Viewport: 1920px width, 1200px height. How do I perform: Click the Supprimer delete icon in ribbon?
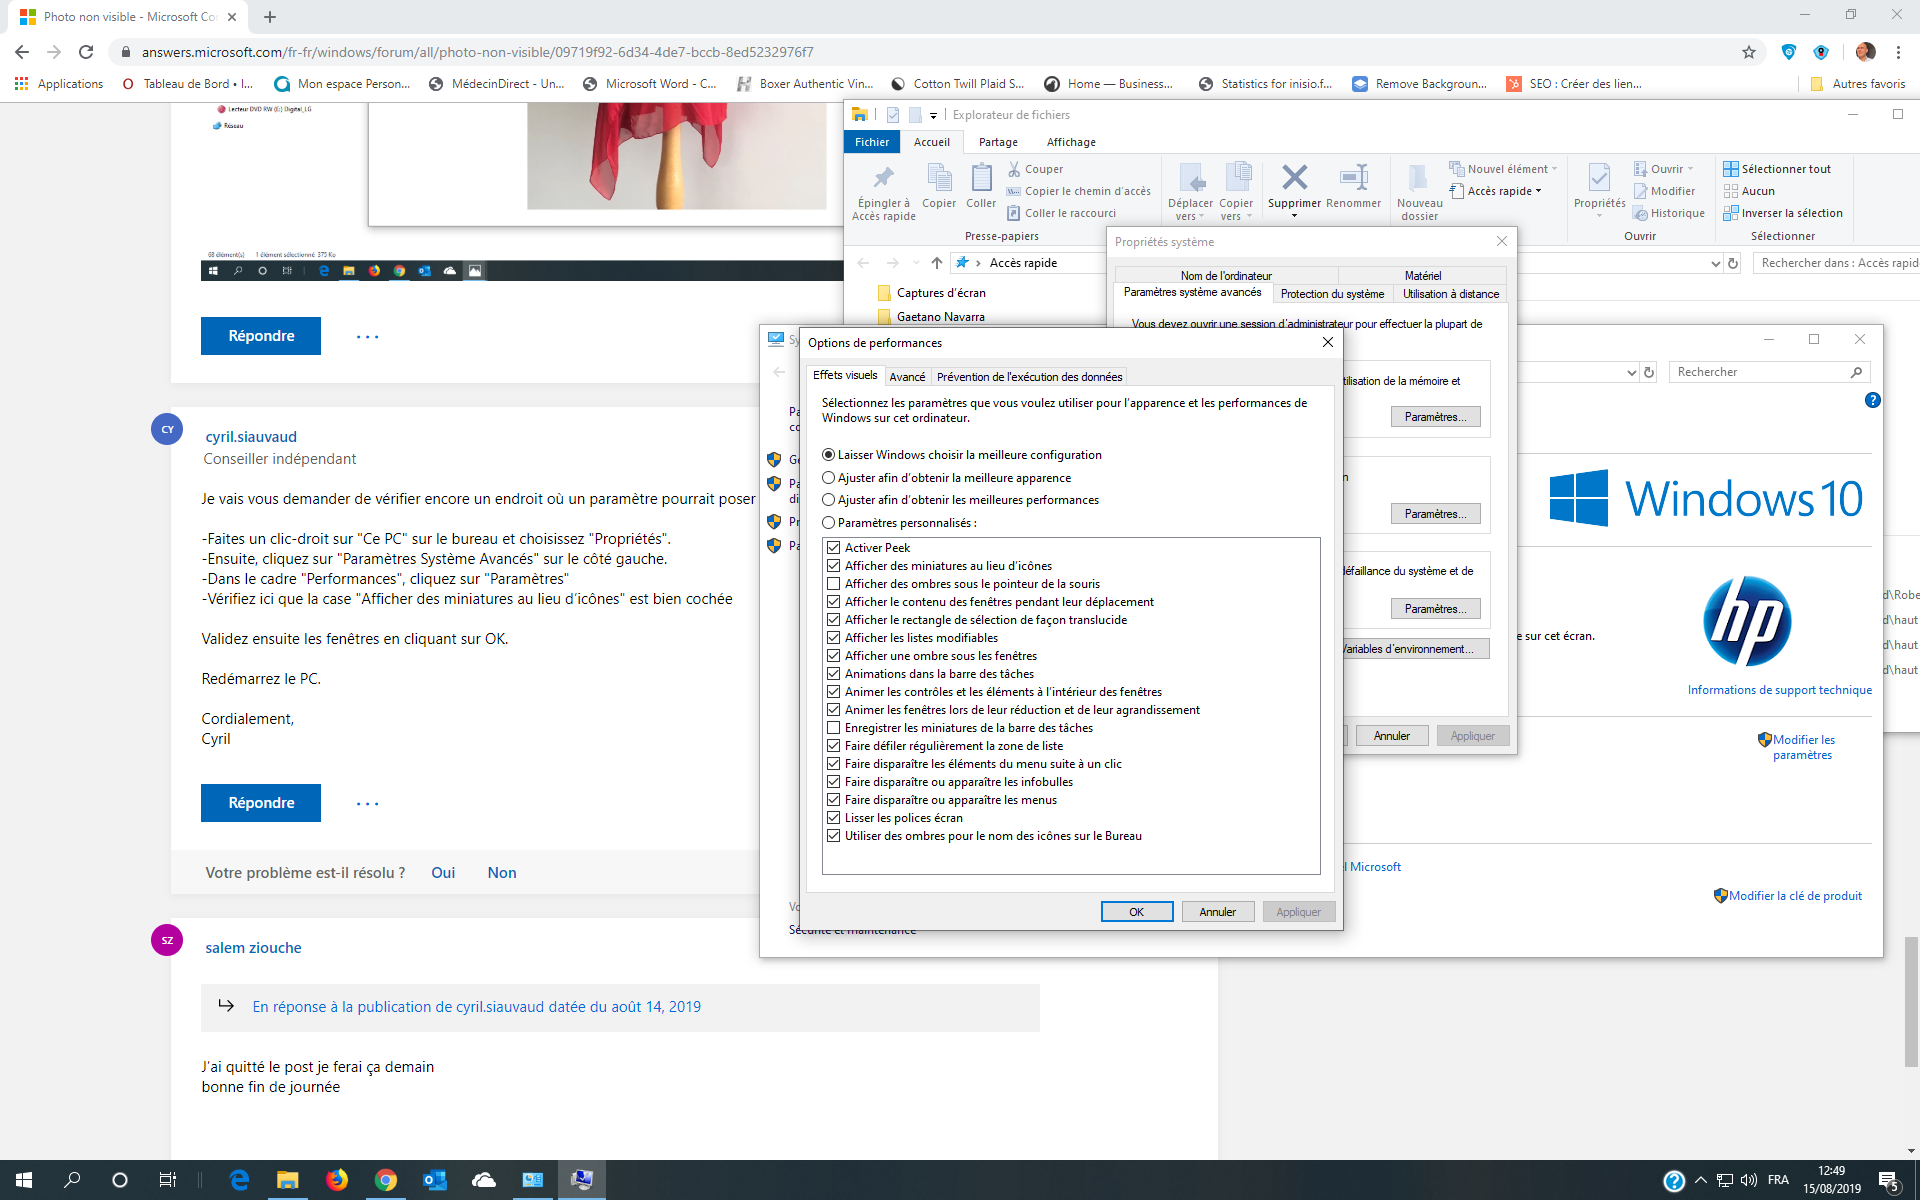(x=1294, y=179)
